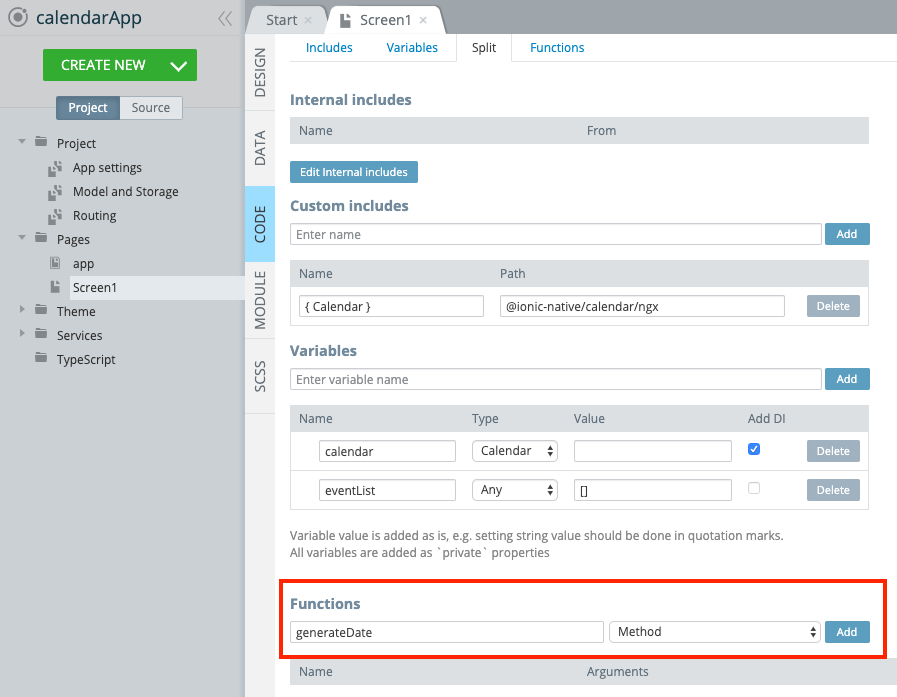Image resolution: width=897 pixels, height=697 pixels.
Task: Open the Method function type dropdown
Action: 715,632
